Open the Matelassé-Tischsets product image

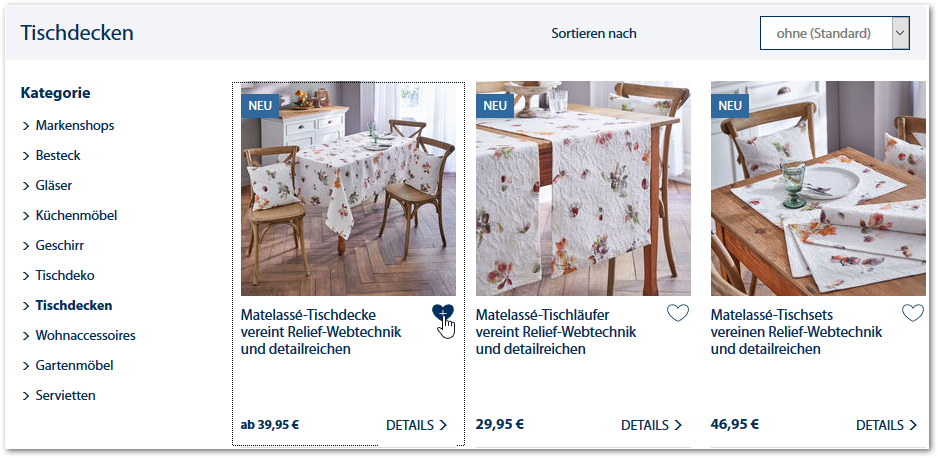(x=818, y=188)
